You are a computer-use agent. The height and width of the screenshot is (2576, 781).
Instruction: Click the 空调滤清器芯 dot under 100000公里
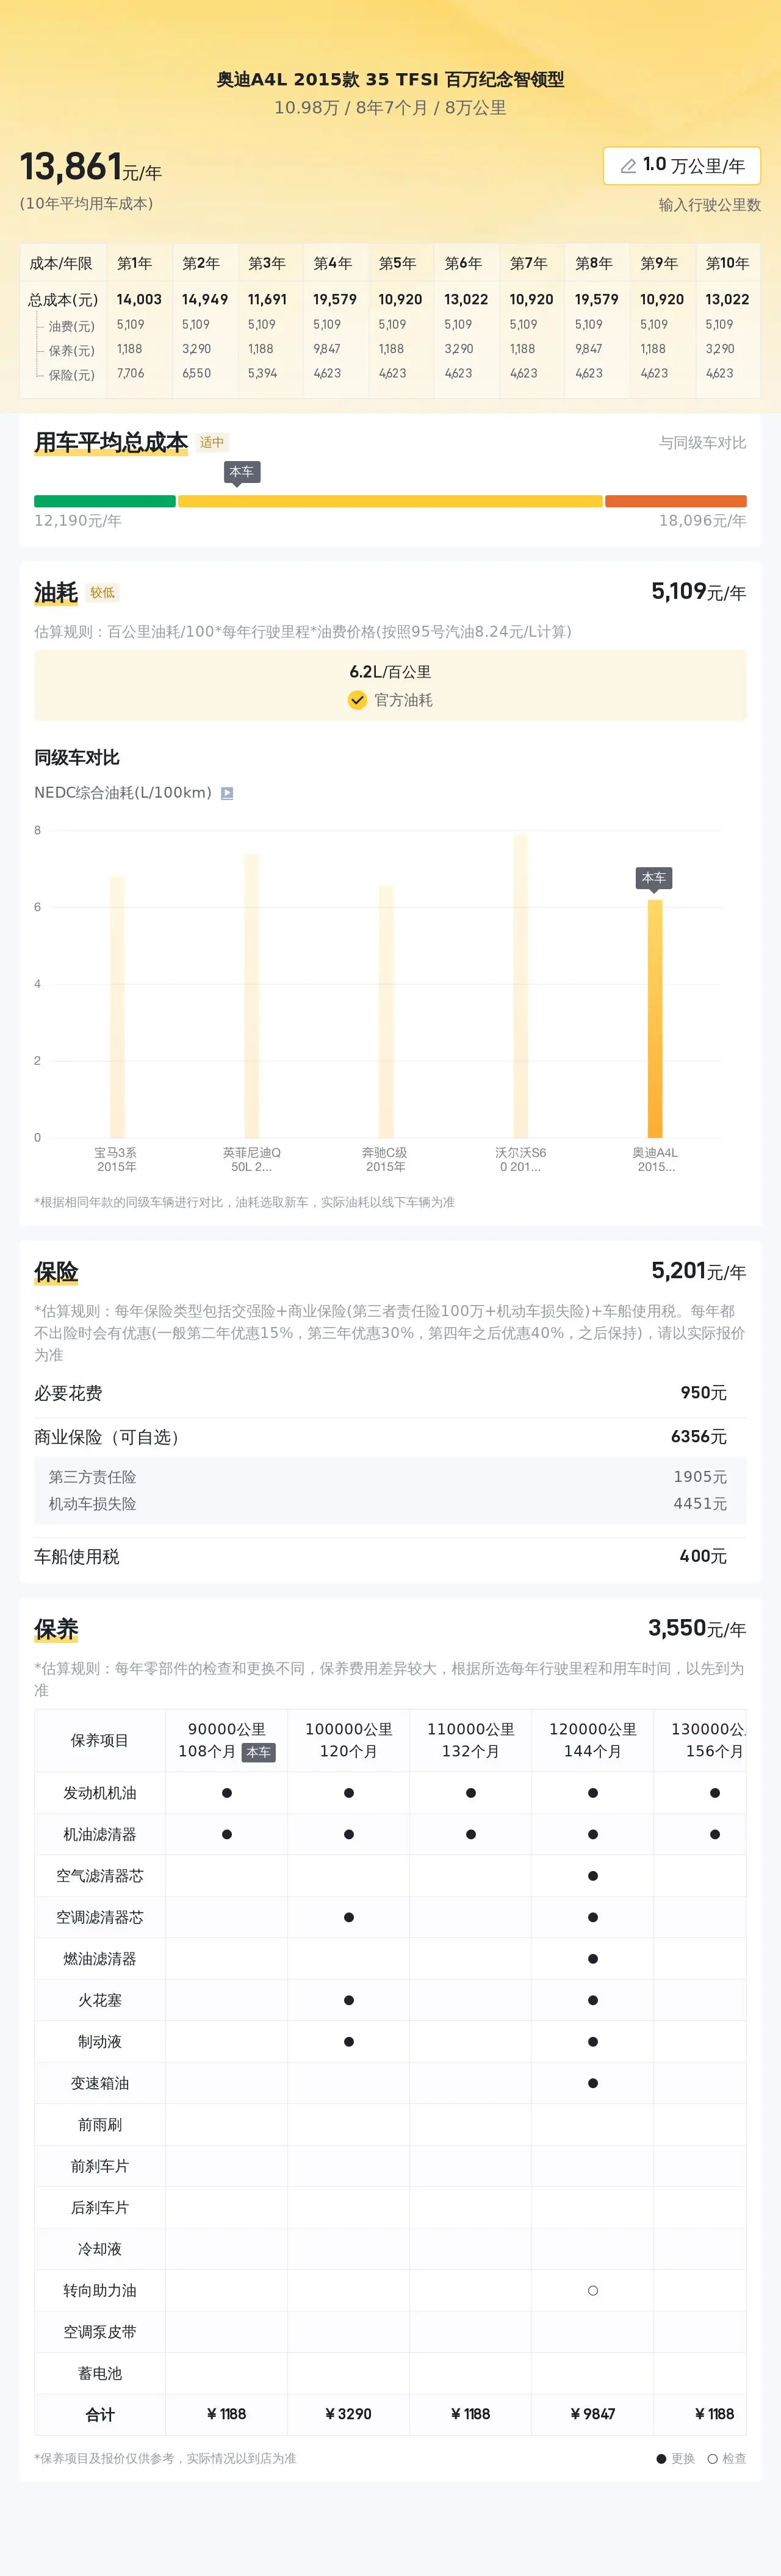349,1917
